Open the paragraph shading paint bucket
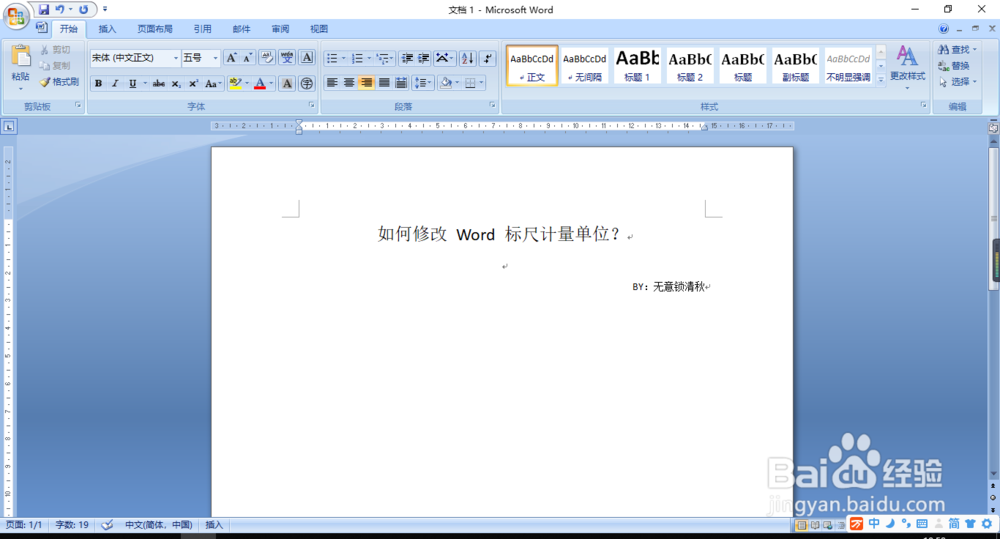The height and width of the screenshot is (539, 1000). pyautogui.click(x=446, y=83)
